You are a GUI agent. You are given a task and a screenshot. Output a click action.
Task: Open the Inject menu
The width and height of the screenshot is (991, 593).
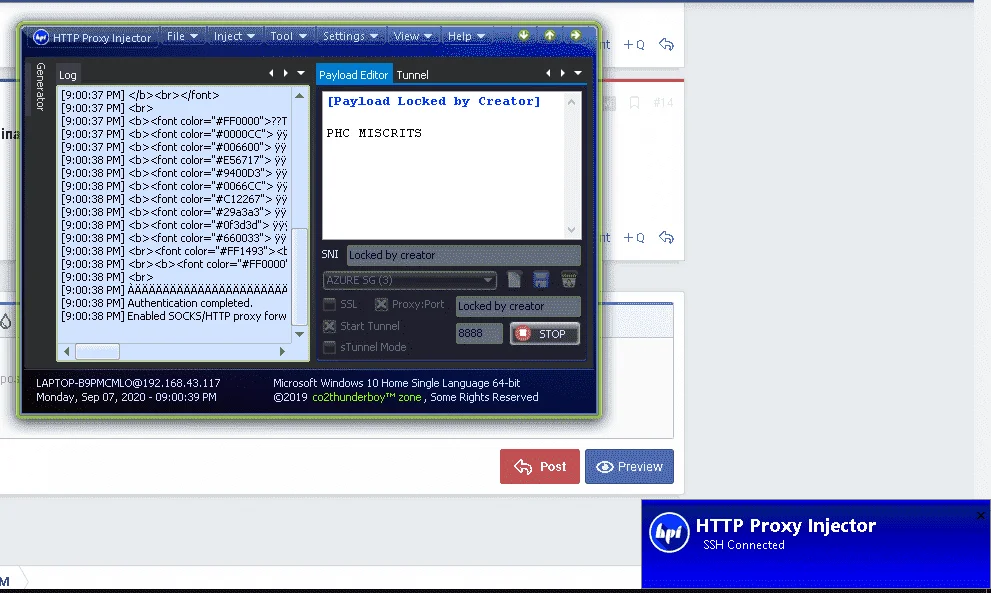tap(234, 36)
